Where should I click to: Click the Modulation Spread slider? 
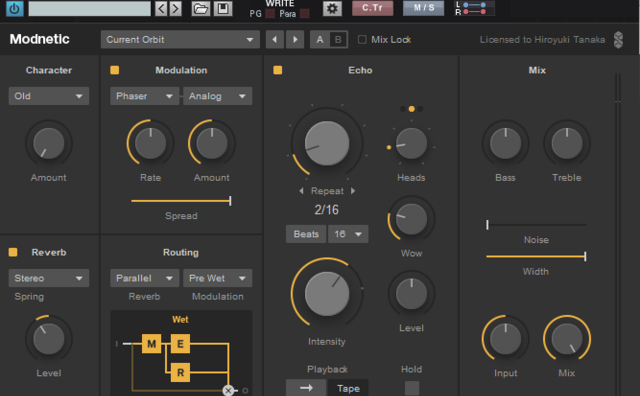[181, 201]
